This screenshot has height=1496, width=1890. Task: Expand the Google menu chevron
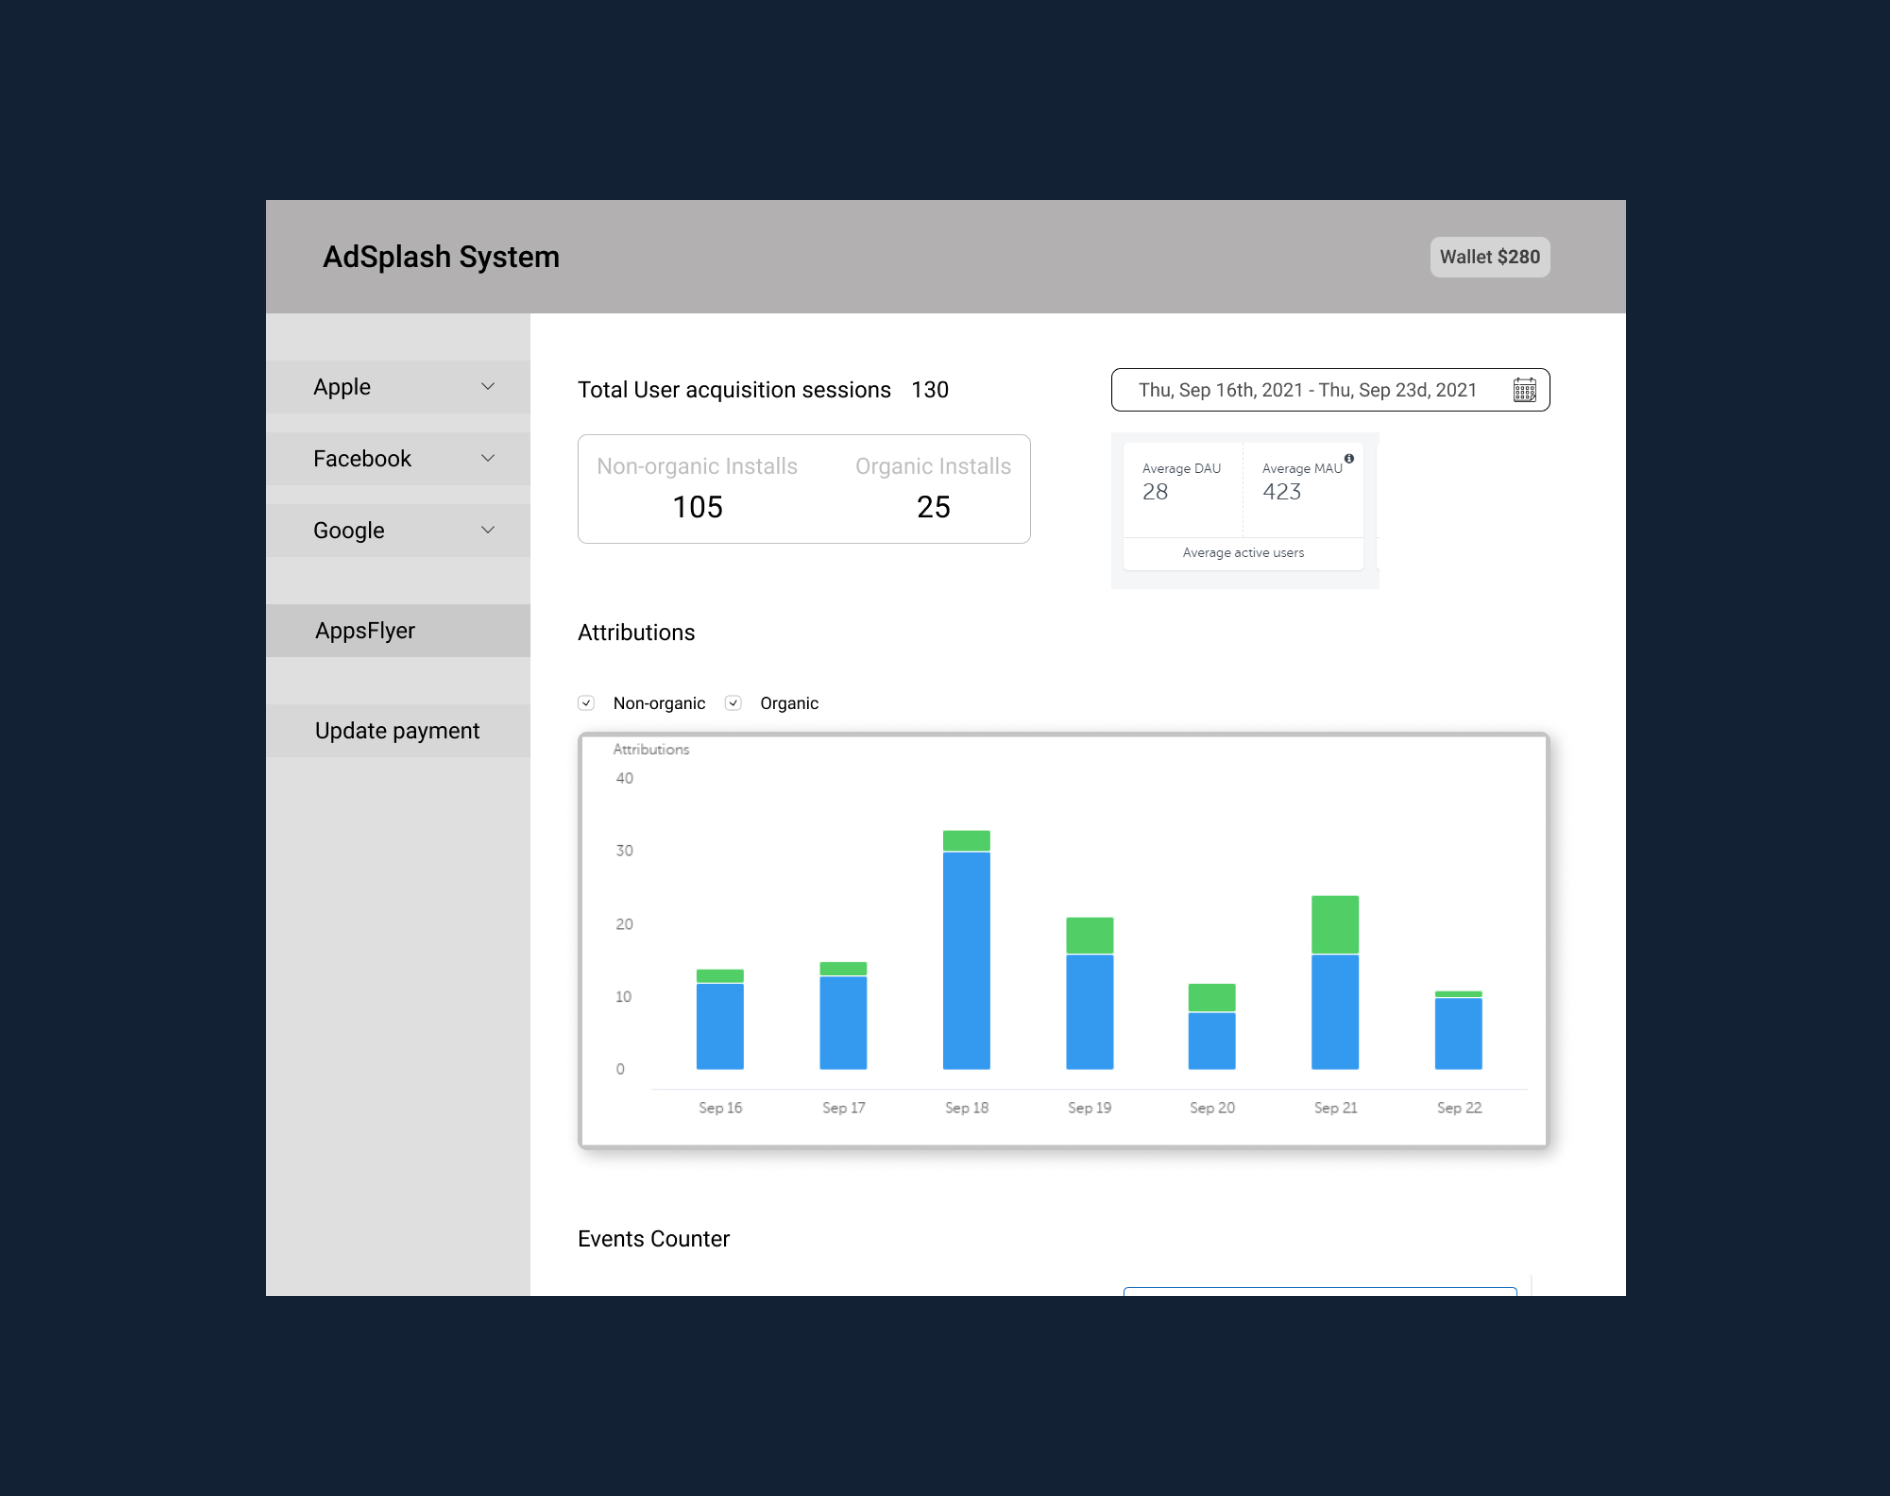488,531
